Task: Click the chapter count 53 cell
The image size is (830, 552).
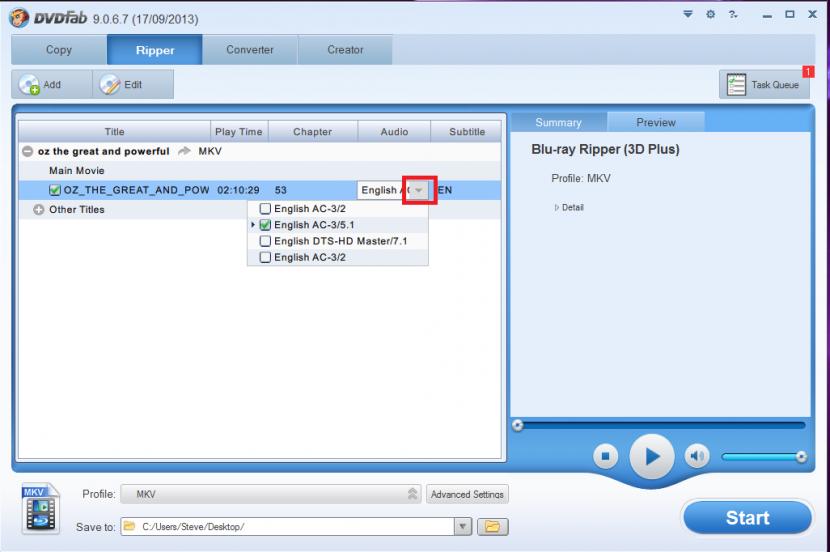Action: [281, 190]
